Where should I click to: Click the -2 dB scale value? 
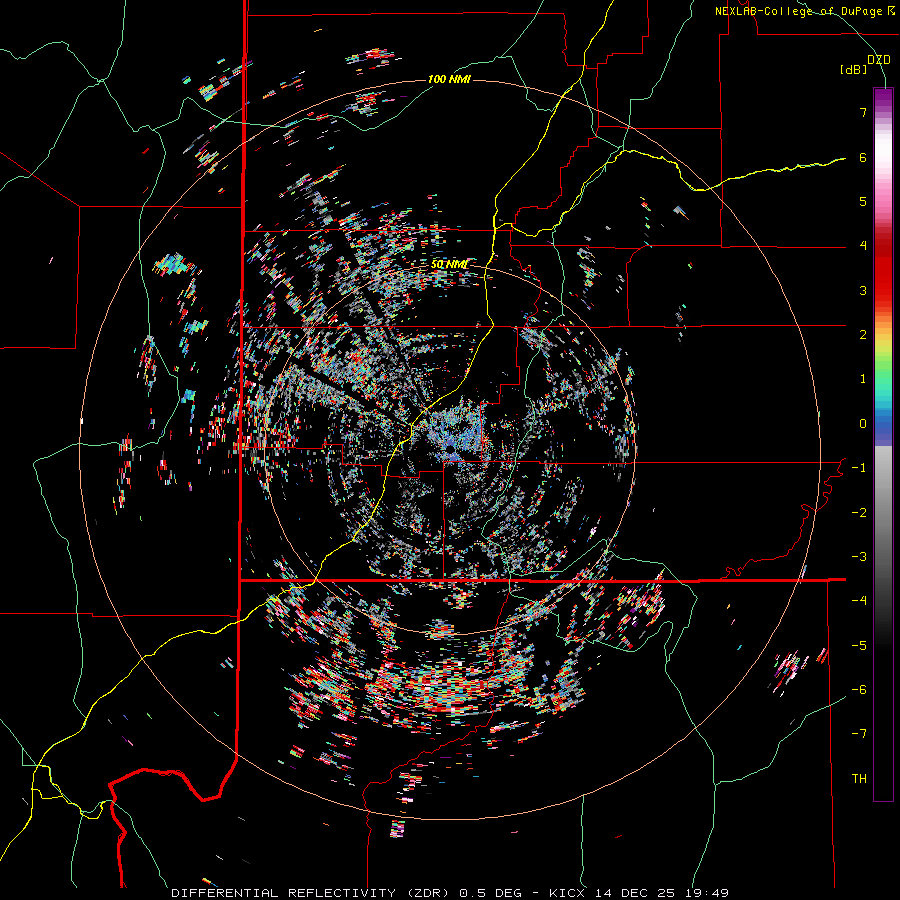point(859,513)
